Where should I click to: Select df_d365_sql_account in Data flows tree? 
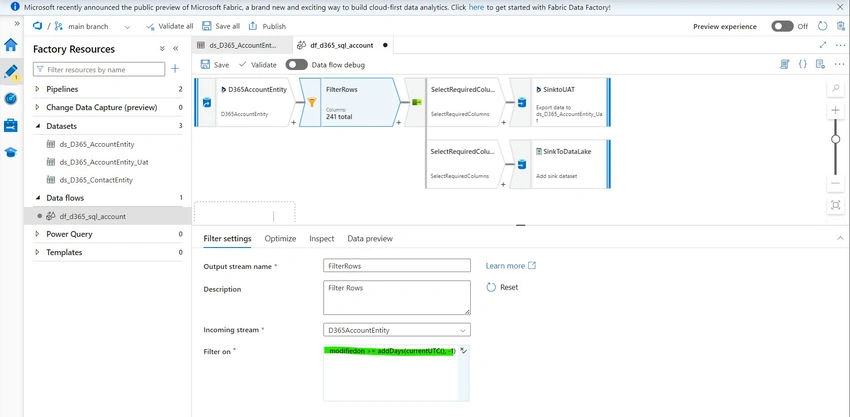[x=93, y=216]
